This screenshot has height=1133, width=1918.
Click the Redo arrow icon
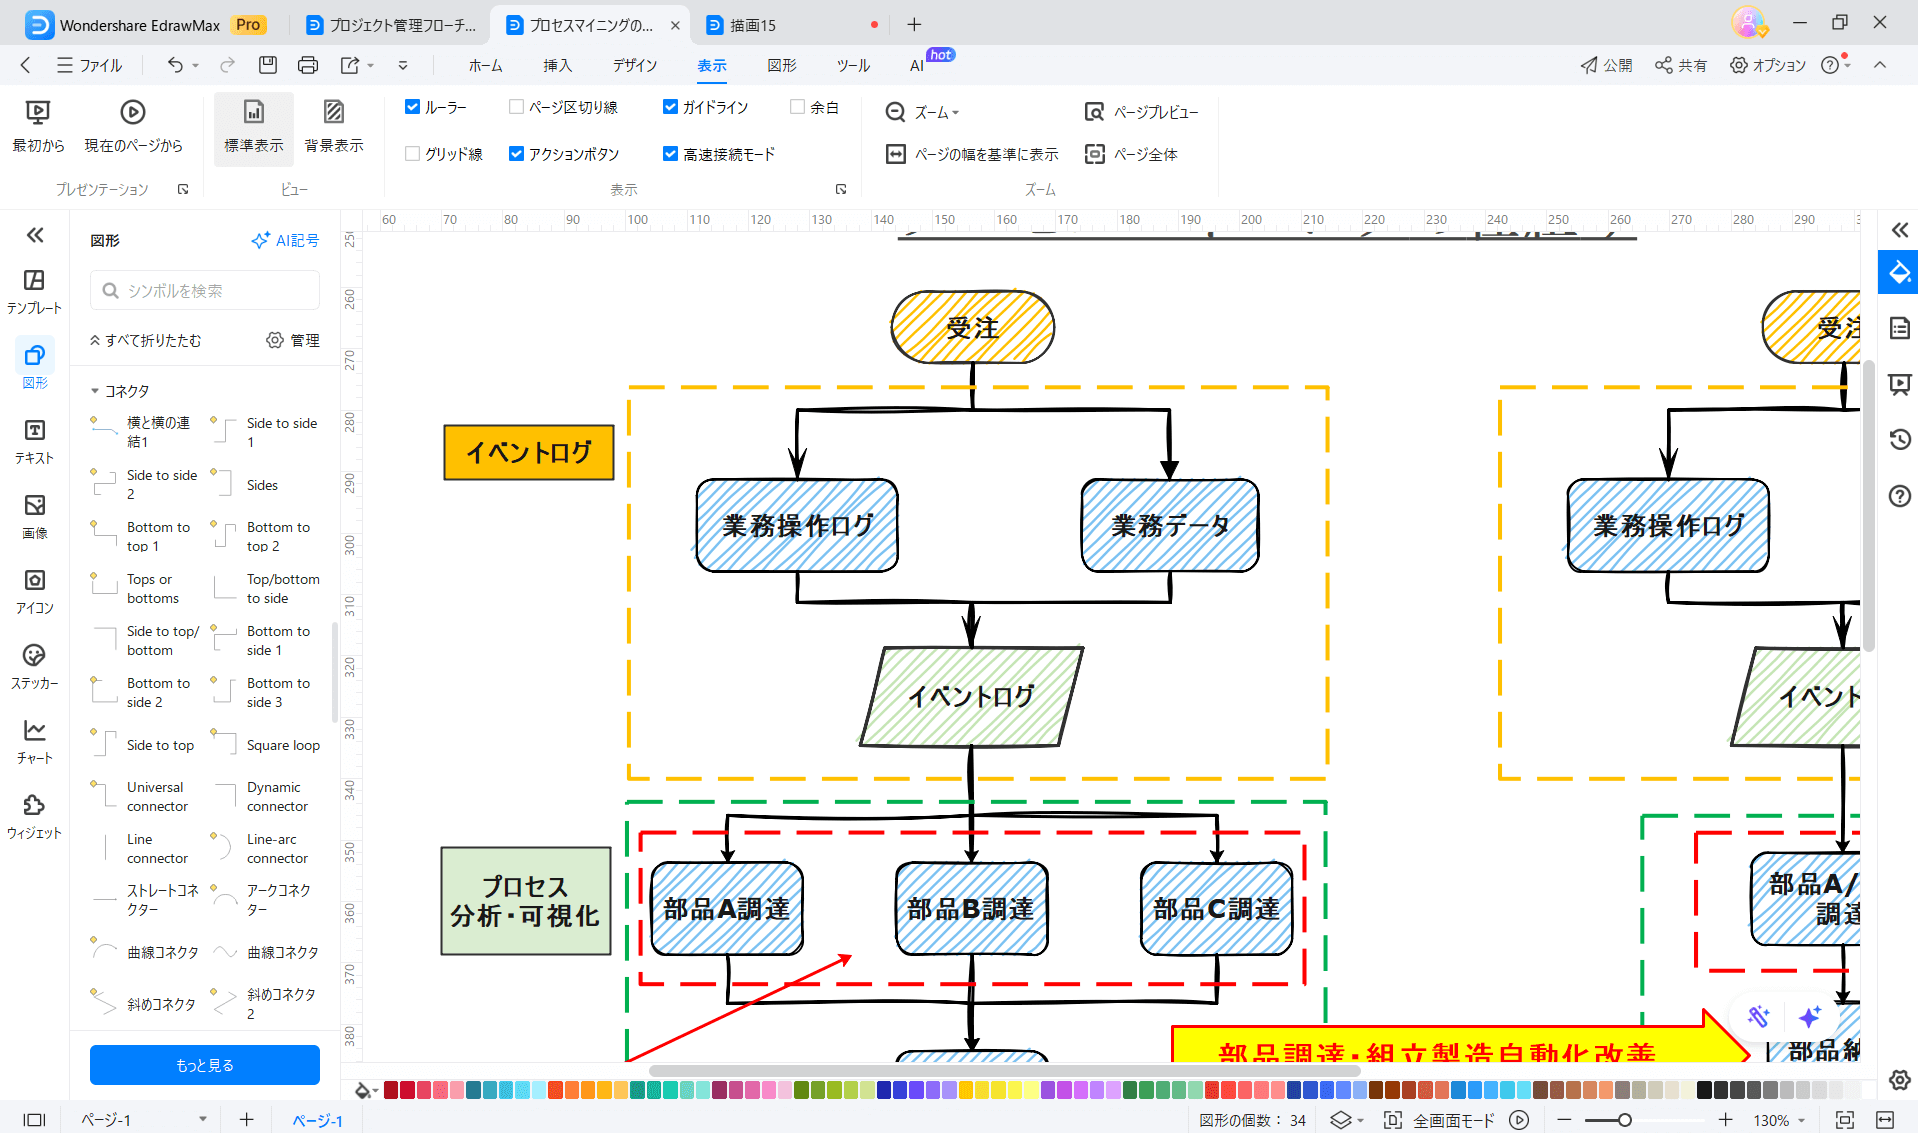227,65
